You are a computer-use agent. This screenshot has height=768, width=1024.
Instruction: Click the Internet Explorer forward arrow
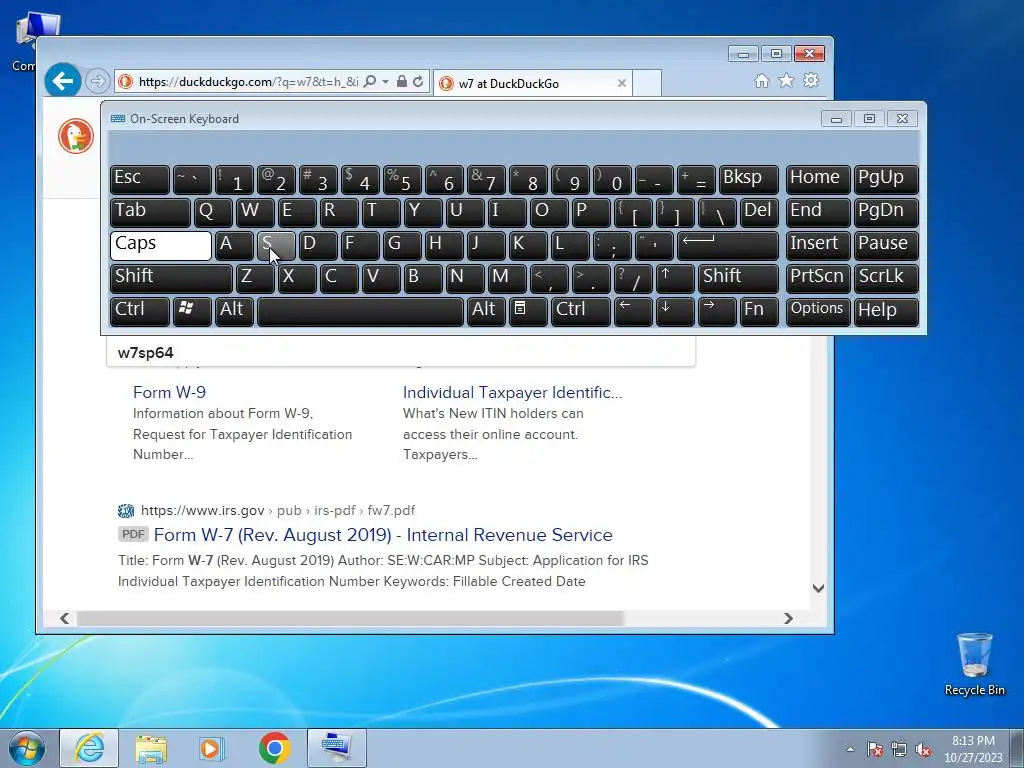tap(97, 81)
